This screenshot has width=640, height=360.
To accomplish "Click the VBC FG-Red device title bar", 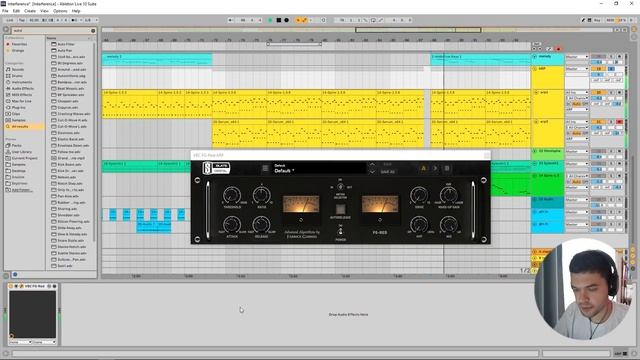I will pos(34,286).
